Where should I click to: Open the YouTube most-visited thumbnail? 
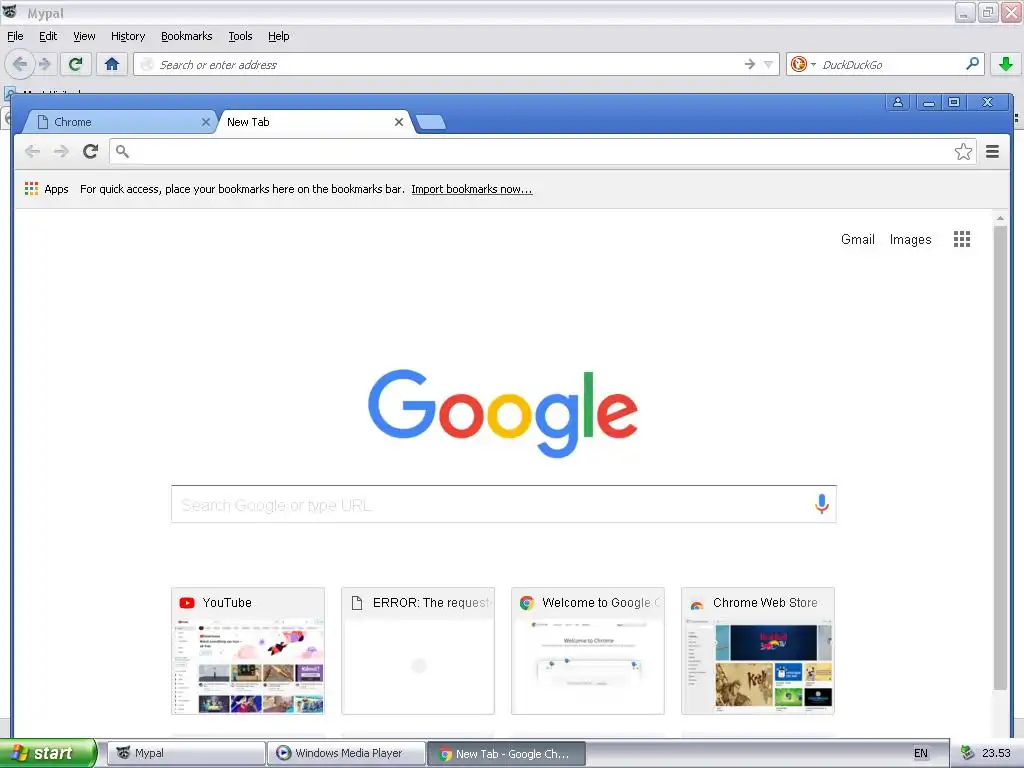tap(248, 651)
